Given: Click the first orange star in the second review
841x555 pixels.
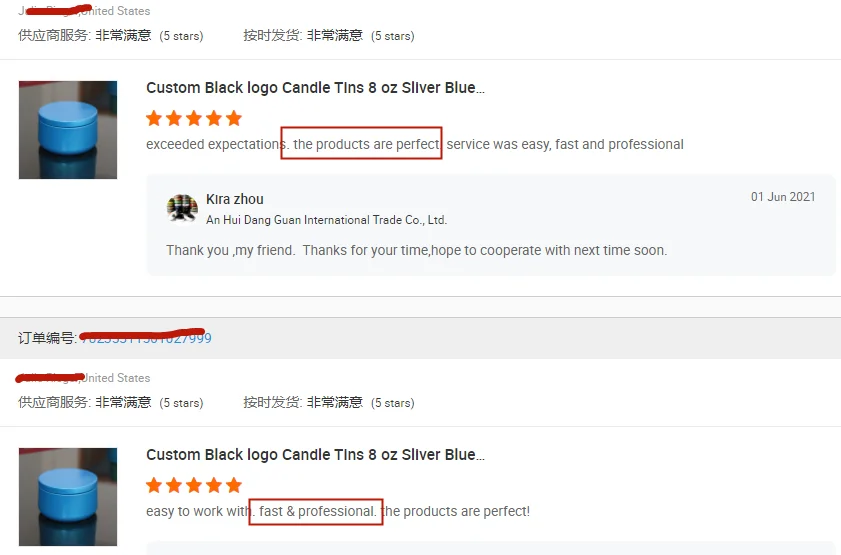Looking at the screenshot, I should 154,485.
